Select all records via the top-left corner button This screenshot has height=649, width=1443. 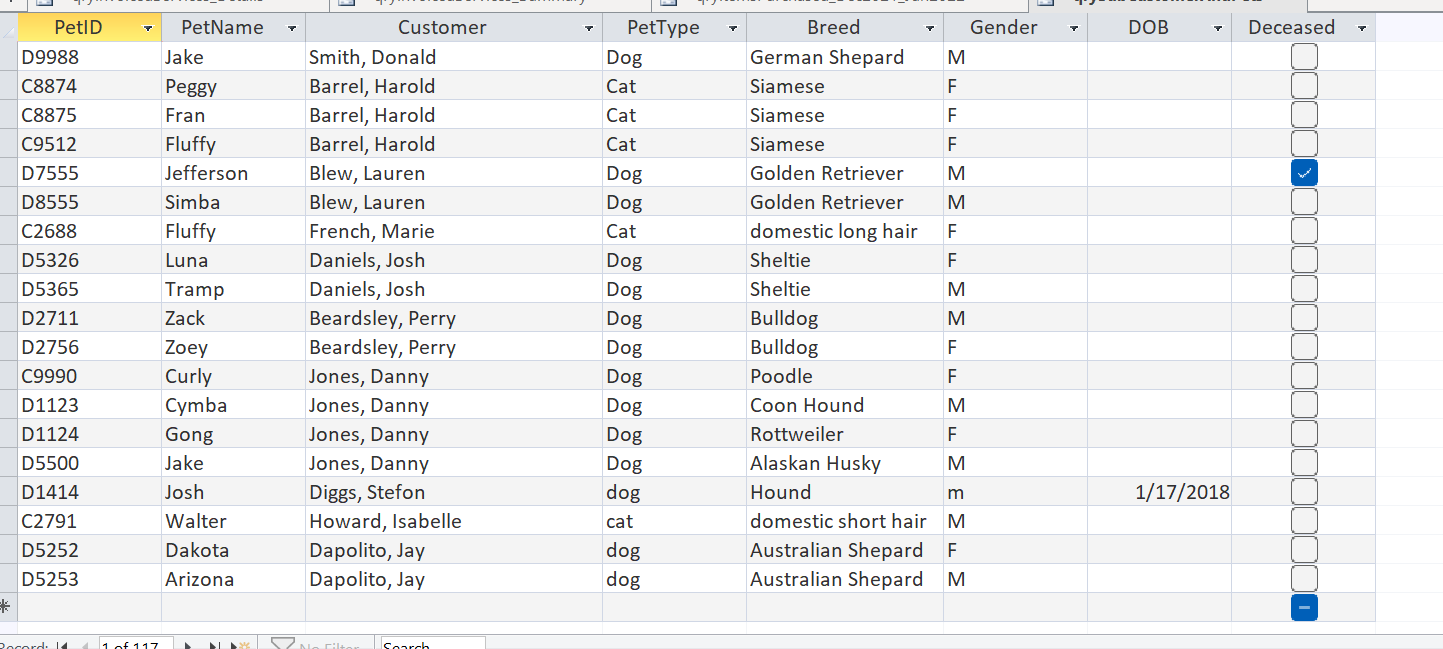[8, 27]
